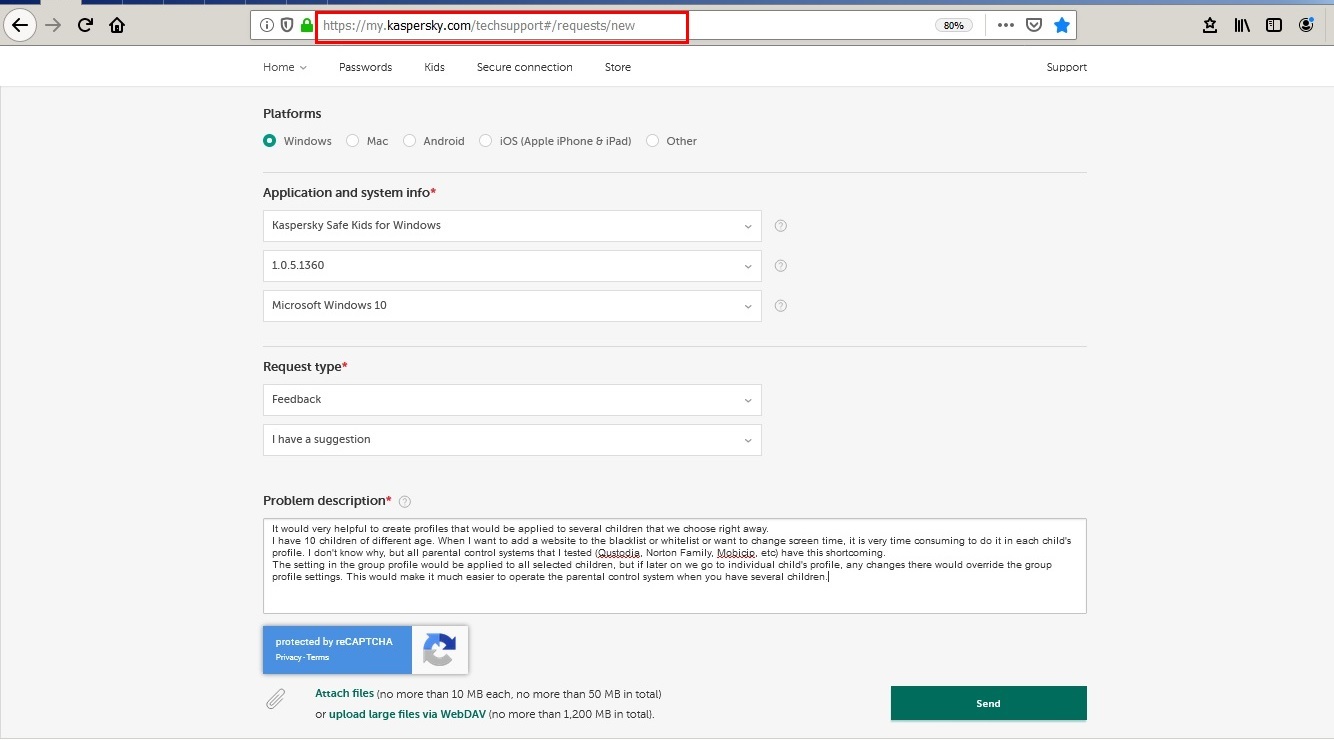
Task: Open the browser home page icon
Action: pos(117,25)
